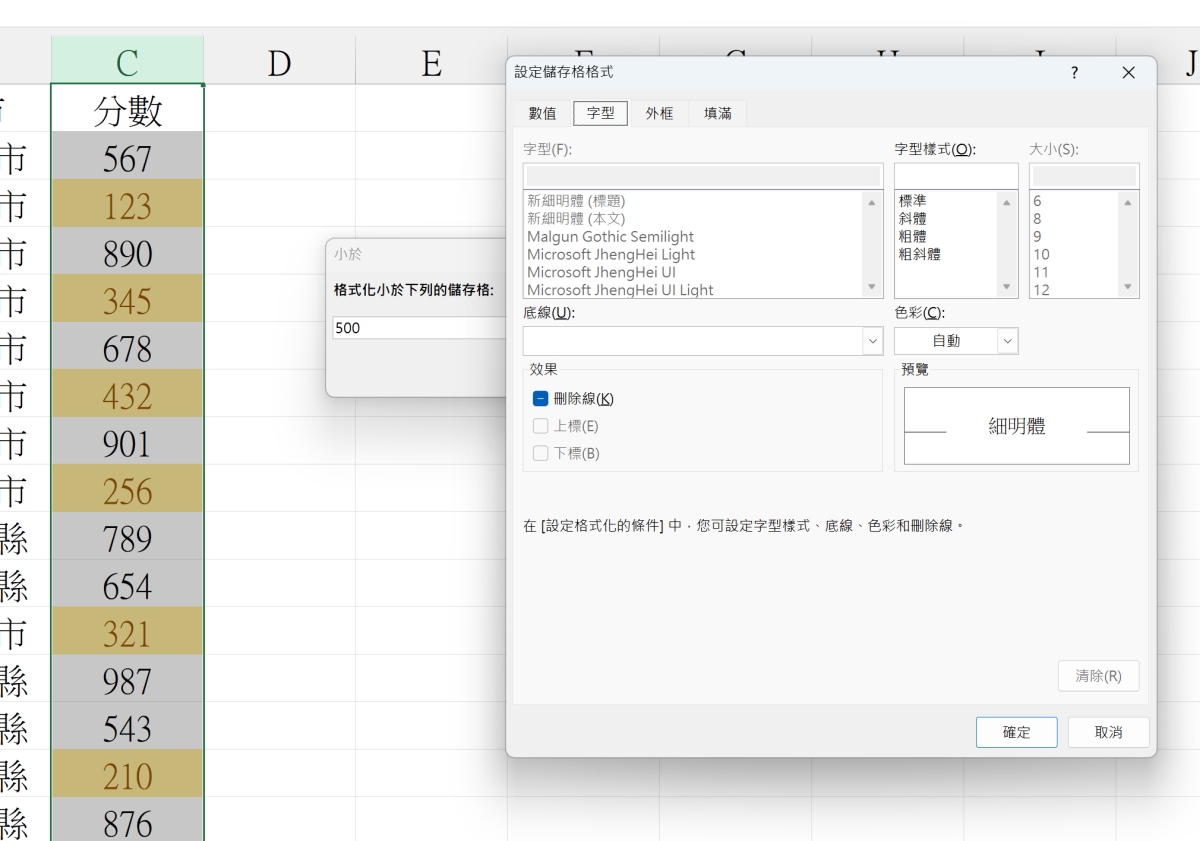Open the 色彩 color dropdown arrow
The height and width of the screenshot is (841, 1200).
pos(1007,341)
